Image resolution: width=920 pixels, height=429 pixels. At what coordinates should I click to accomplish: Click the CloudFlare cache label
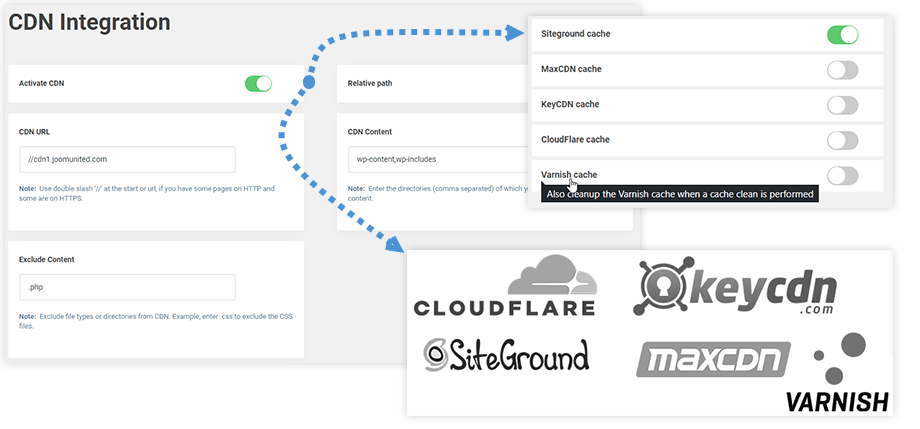click(x=575, y=140)
